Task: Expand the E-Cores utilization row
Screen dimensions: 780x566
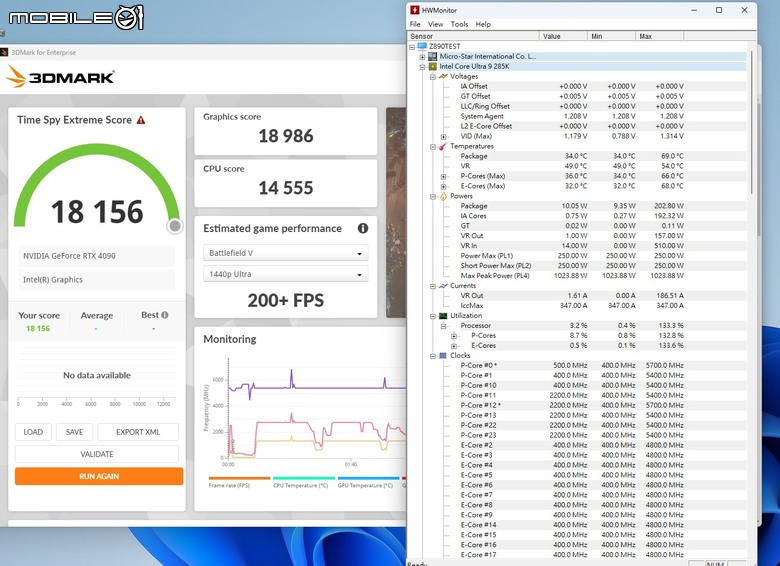Action: point(454,346)
